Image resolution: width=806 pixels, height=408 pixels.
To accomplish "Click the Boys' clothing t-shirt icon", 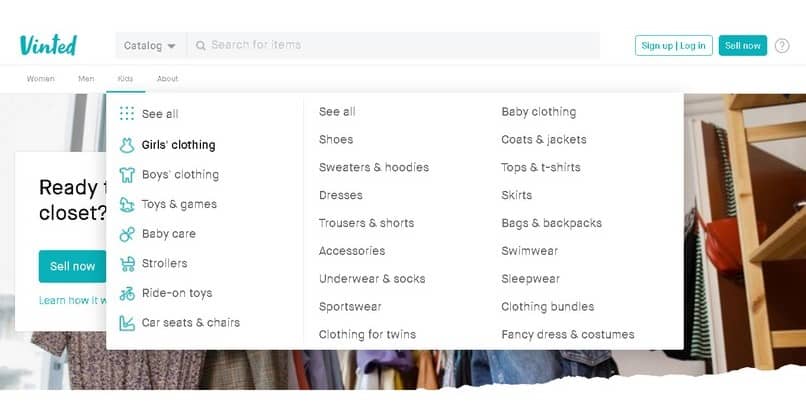I will (x=127, y=175).
